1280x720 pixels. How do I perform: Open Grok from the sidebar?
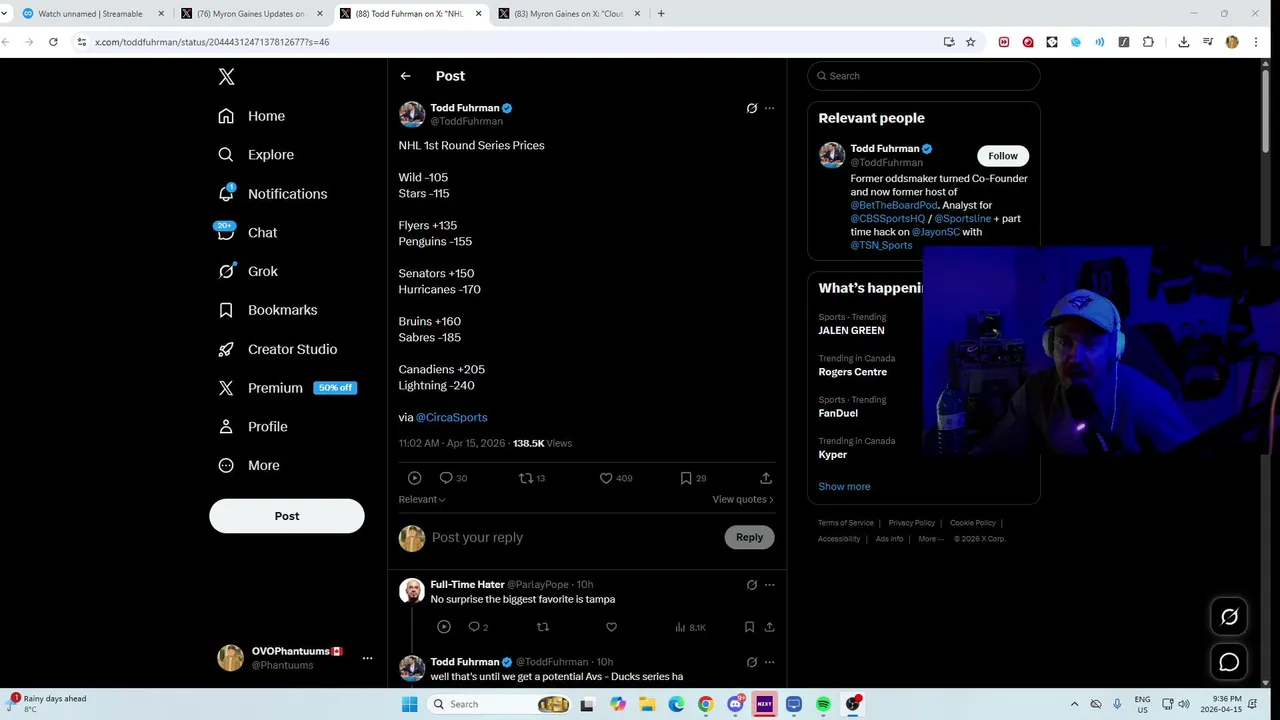(x=248, y=271)
